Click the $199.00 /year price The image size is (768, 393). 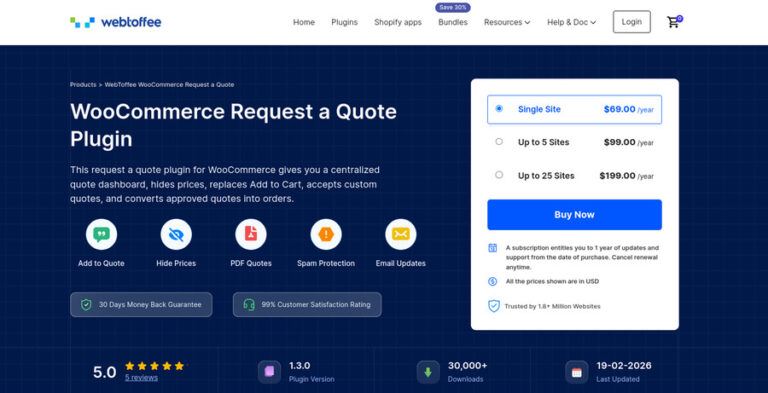coord(626,175)
